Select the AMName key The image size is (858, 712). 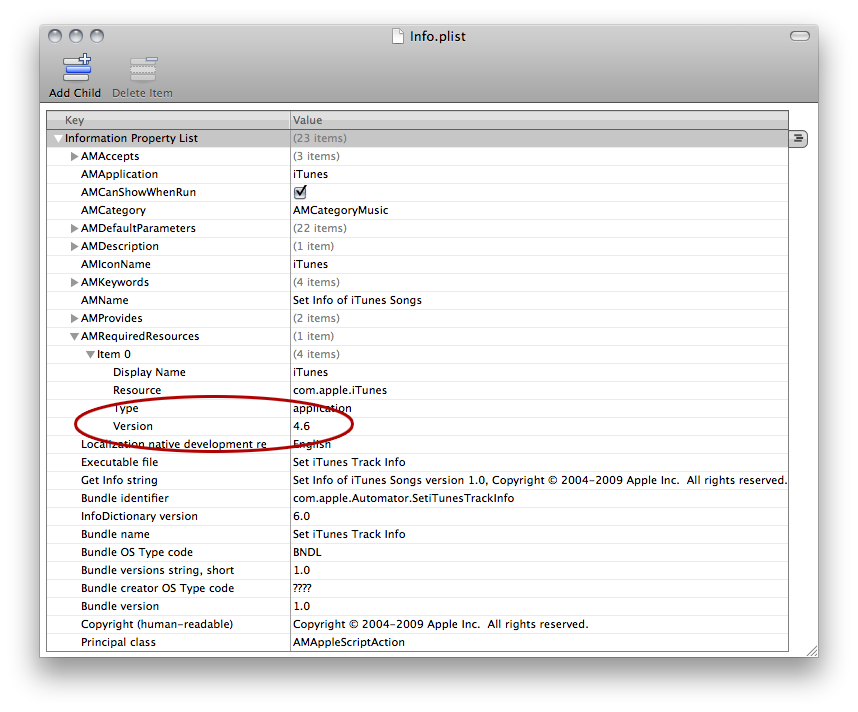[x=105, y=300]
